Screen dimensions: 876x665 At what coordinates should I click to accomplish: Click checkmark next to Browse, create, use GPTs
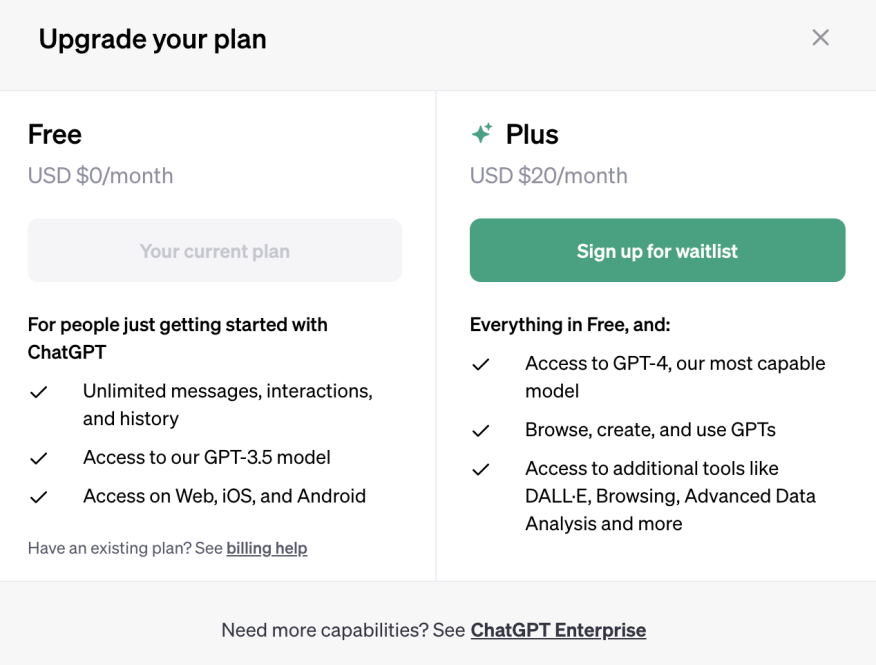click(x=481, y=429)
